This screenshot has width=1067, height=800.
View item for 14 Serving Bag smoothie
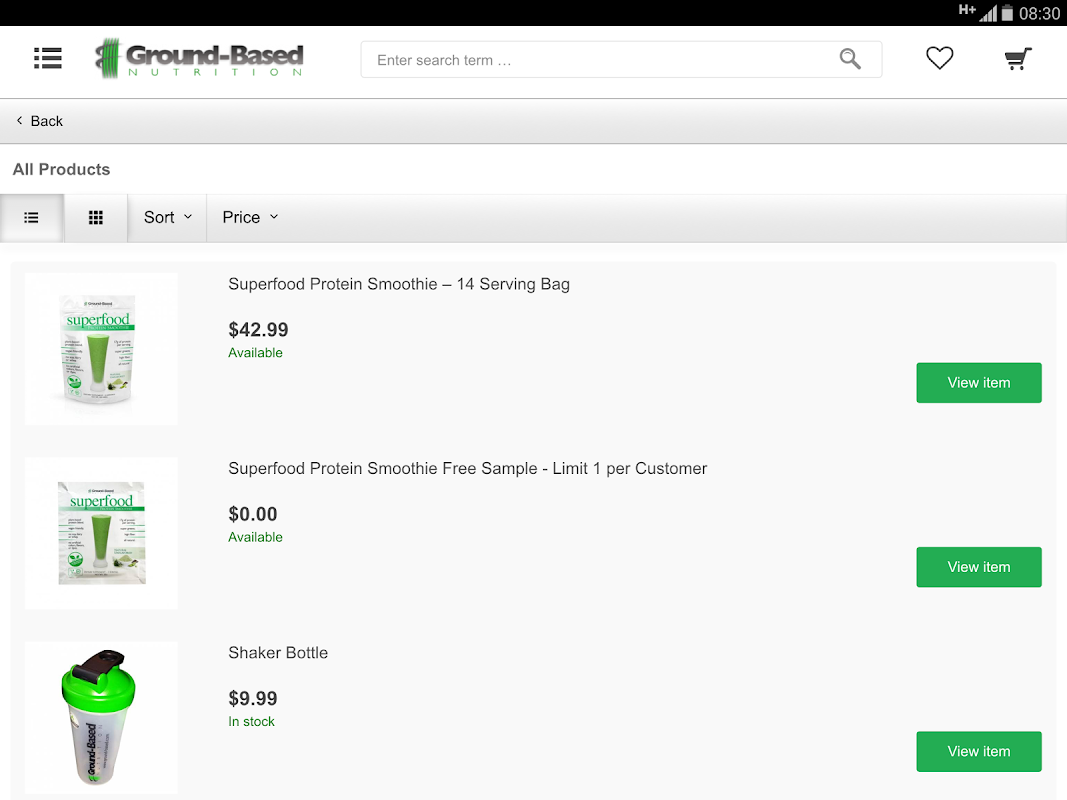[979, 383]
